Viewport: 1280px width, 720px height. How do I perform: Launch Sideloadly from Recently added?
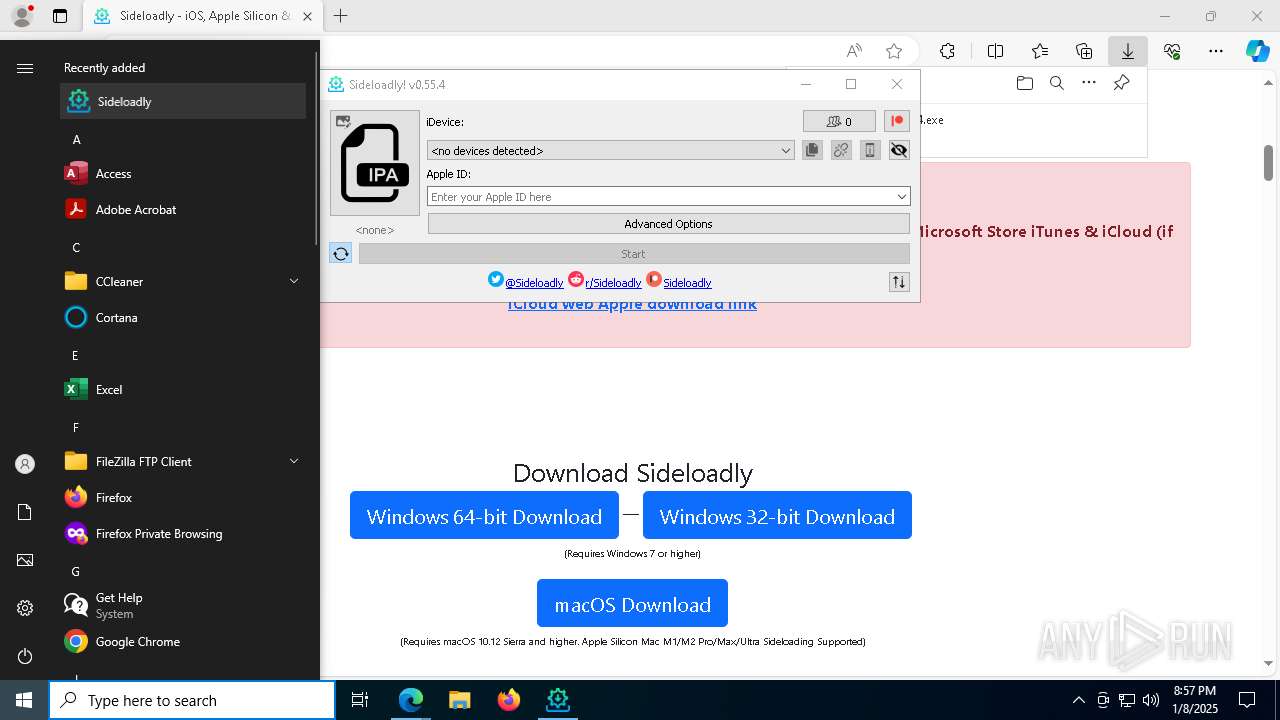point(183,101)
